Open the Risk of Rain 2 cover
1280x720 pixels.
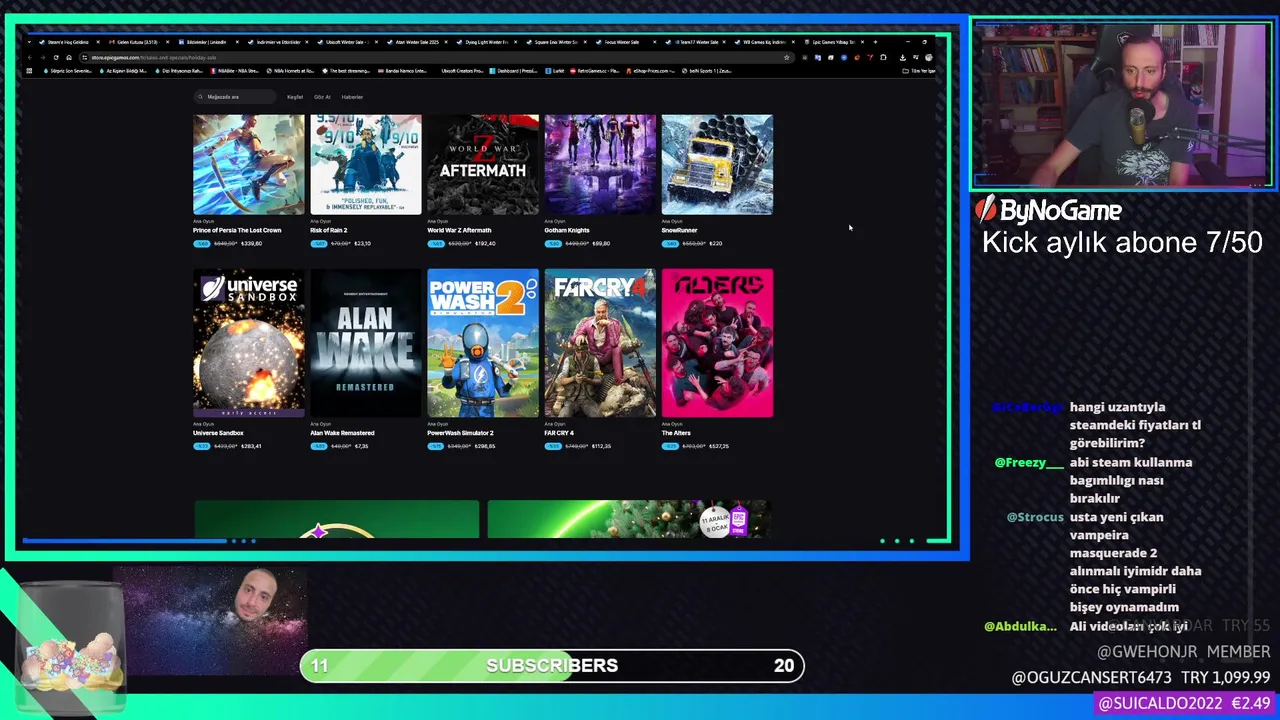point(366,164)
